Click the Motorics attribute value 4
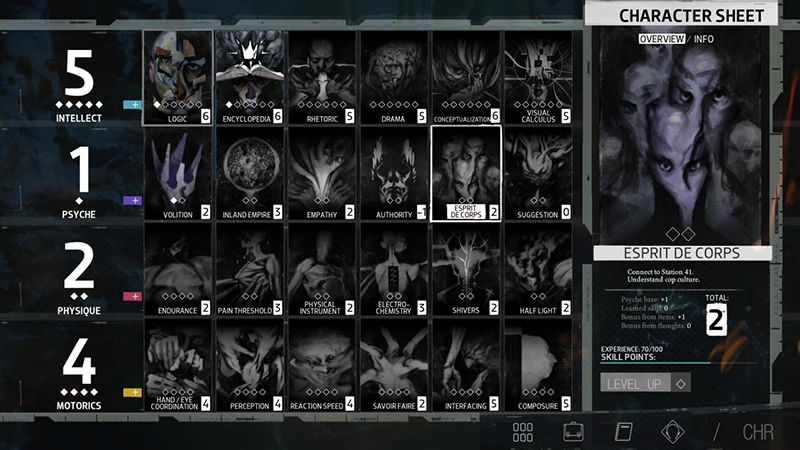Screen dimensions: 800x450 click(79, 361)
